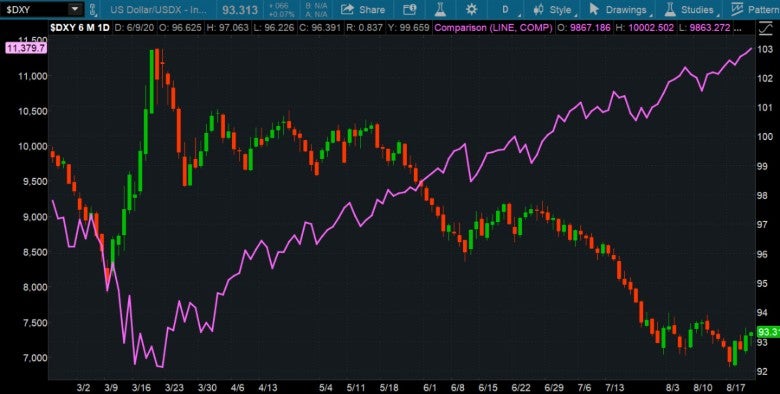Screen dimensions: 780x394
Task: Click the H: 97.063 high value
Action: tap(227, 28)
